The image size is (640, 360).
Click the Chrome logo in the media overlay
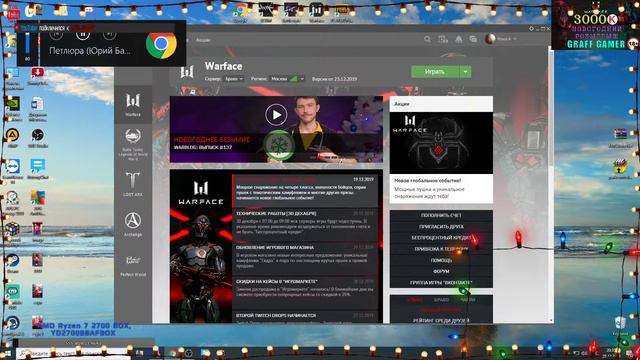pos(161,44)
